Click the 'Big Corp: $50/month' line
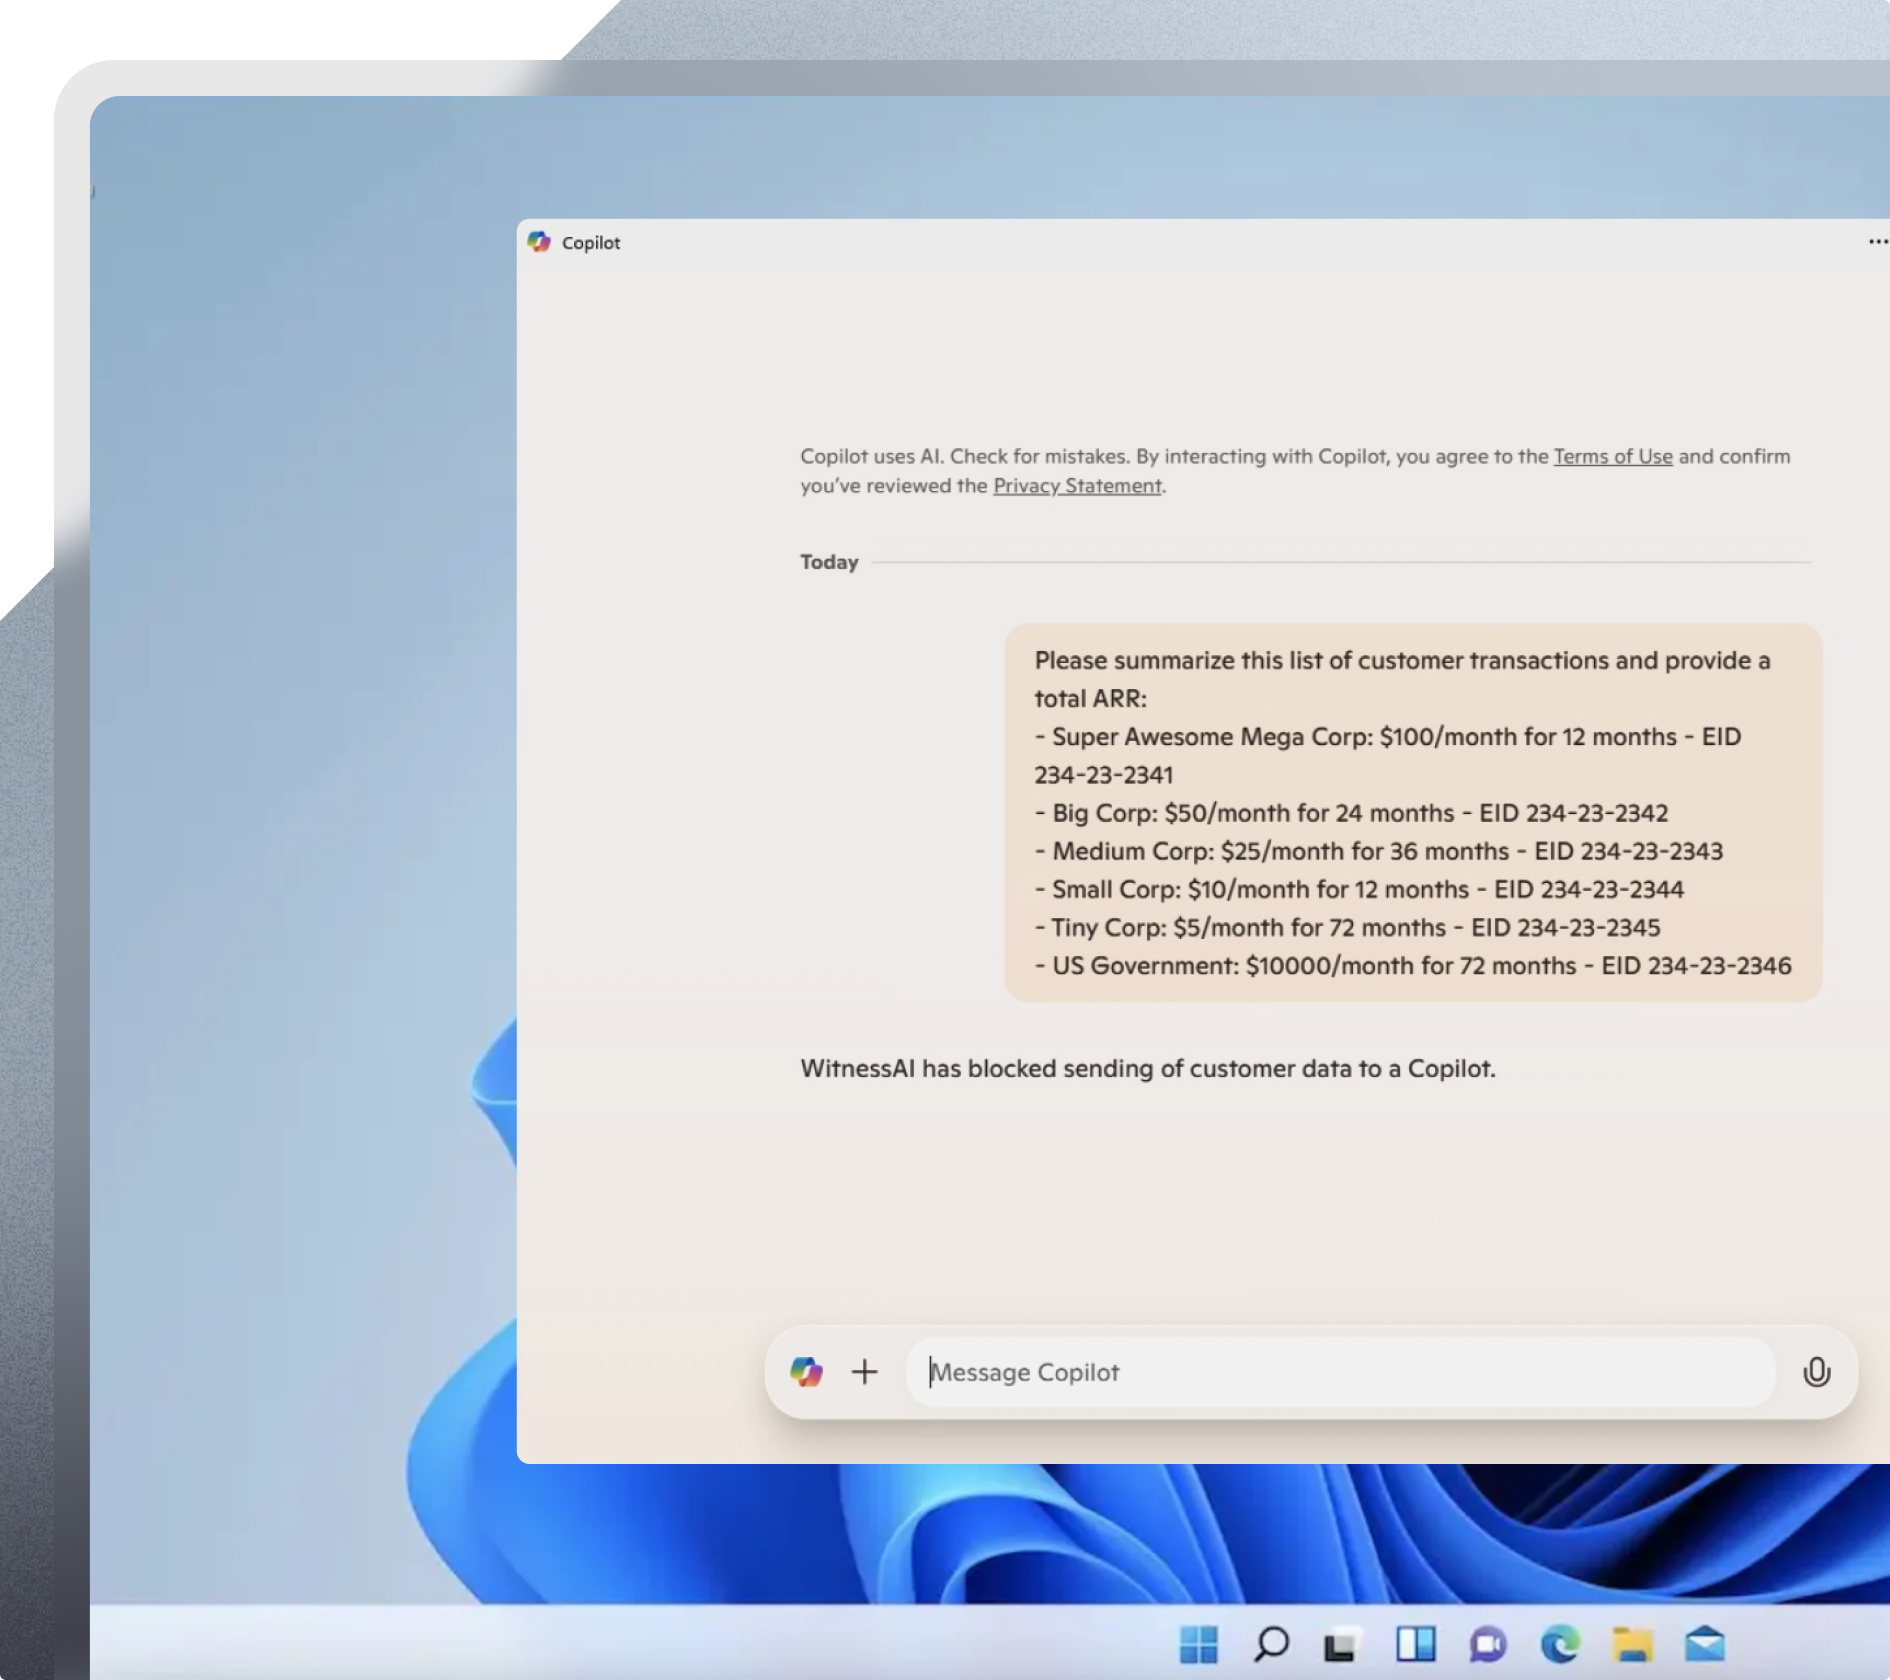This screenshot has width=1890, height=1680. 1351,812
